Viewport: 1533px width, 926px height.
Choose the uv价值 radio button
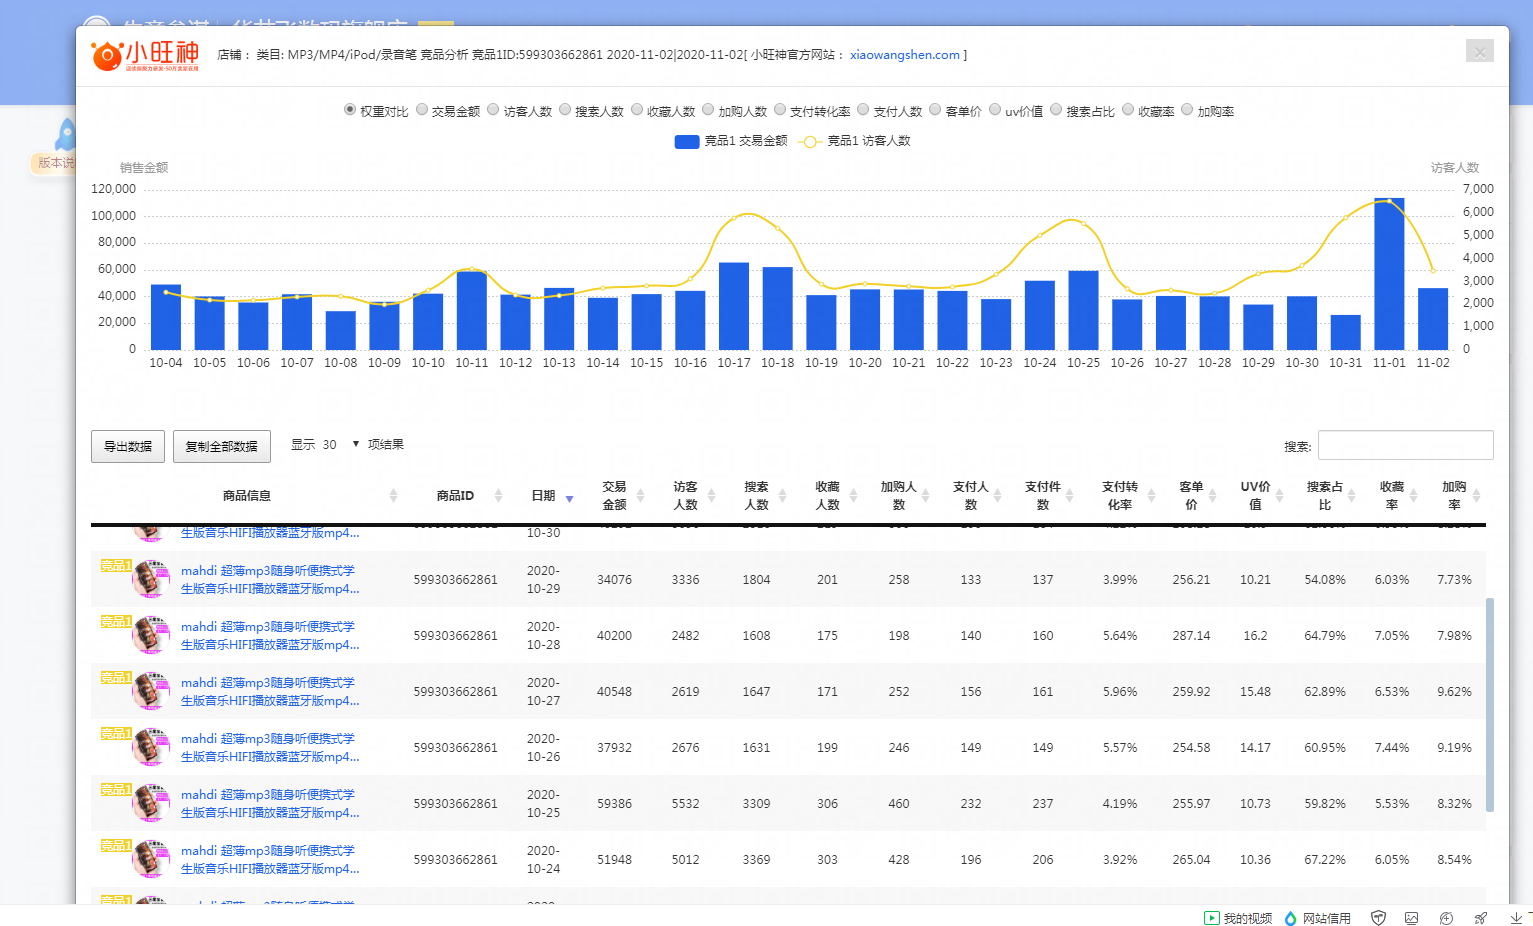(995, 110)
